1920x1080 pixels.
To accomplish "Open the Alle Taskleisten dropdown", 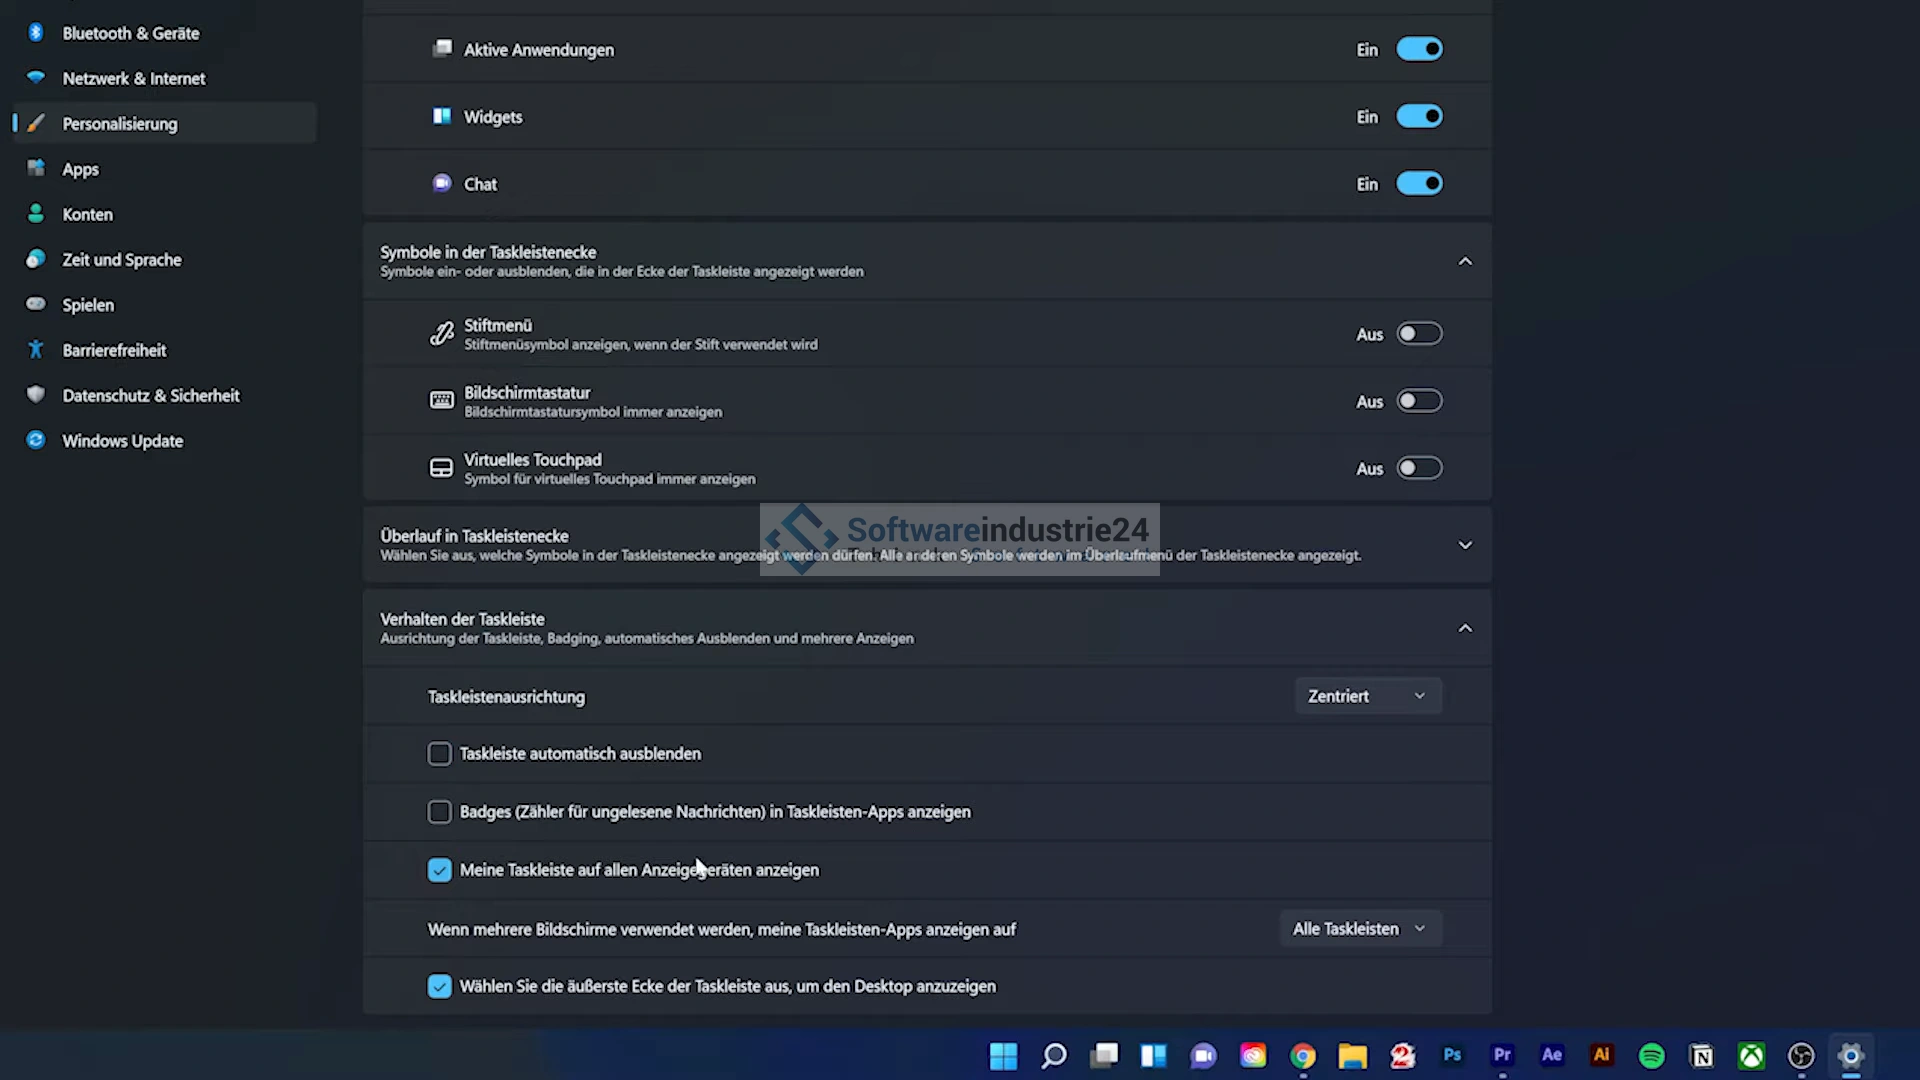I will tap(1360, 929).
